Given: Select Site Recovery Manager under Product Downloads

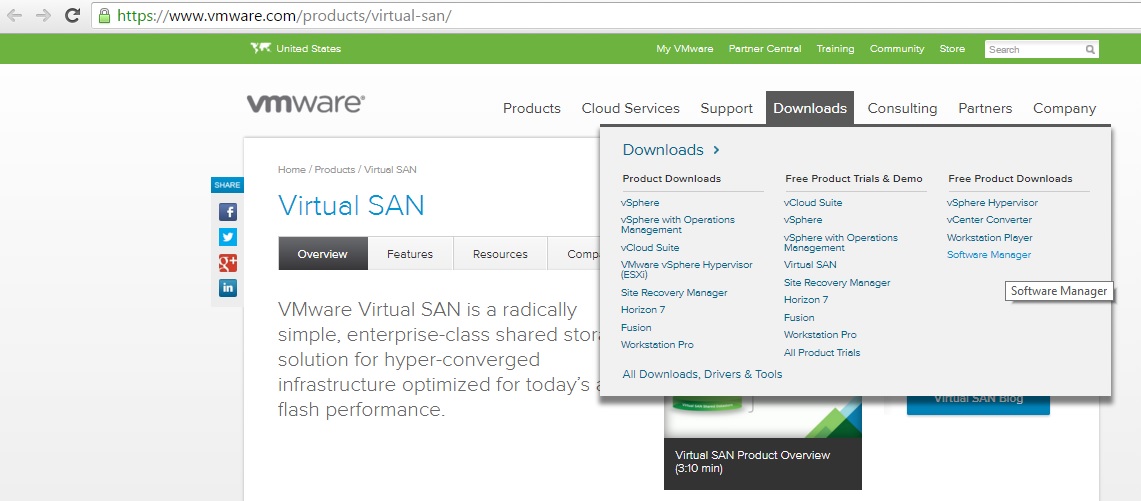Looking at the screenshot, I should click(674, 293).
